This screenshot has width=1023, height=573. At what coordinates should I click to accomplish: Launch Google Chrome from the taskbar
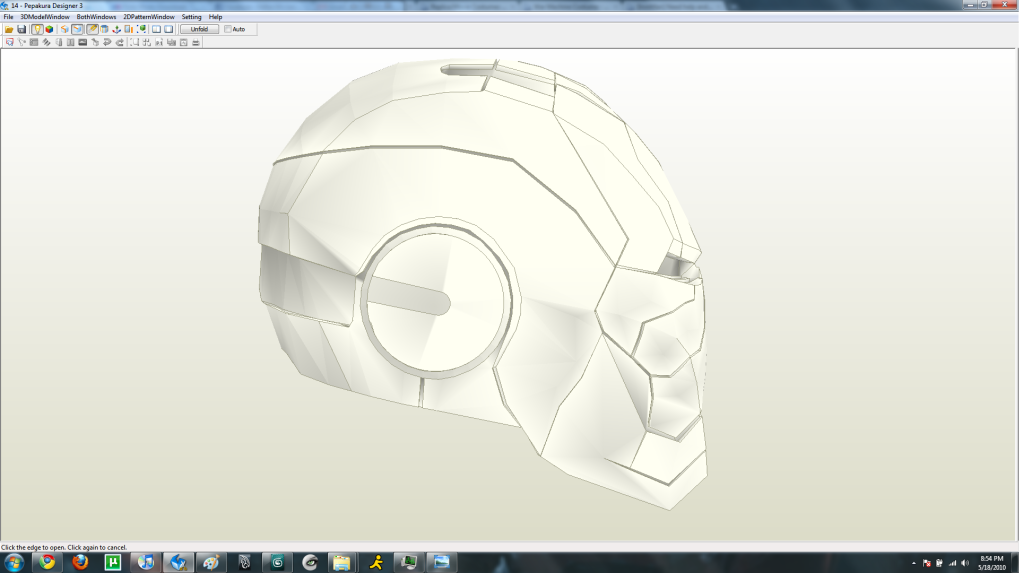[x=47, y=563]
